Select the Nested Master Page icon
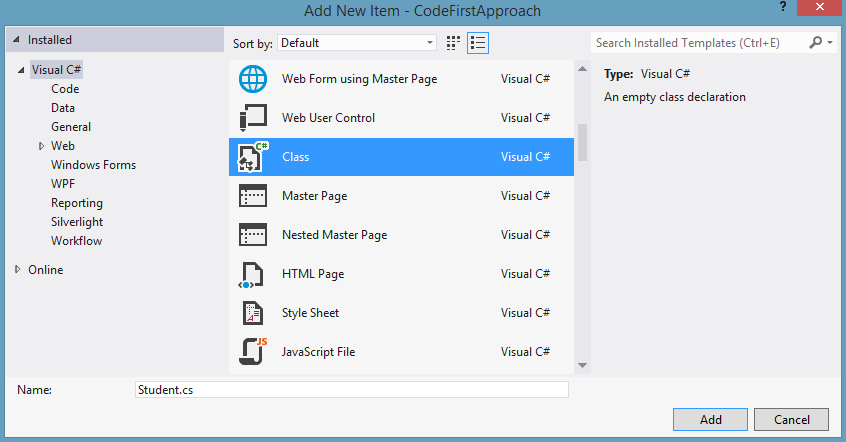This screenshot has height=442, width=846. 253,235
